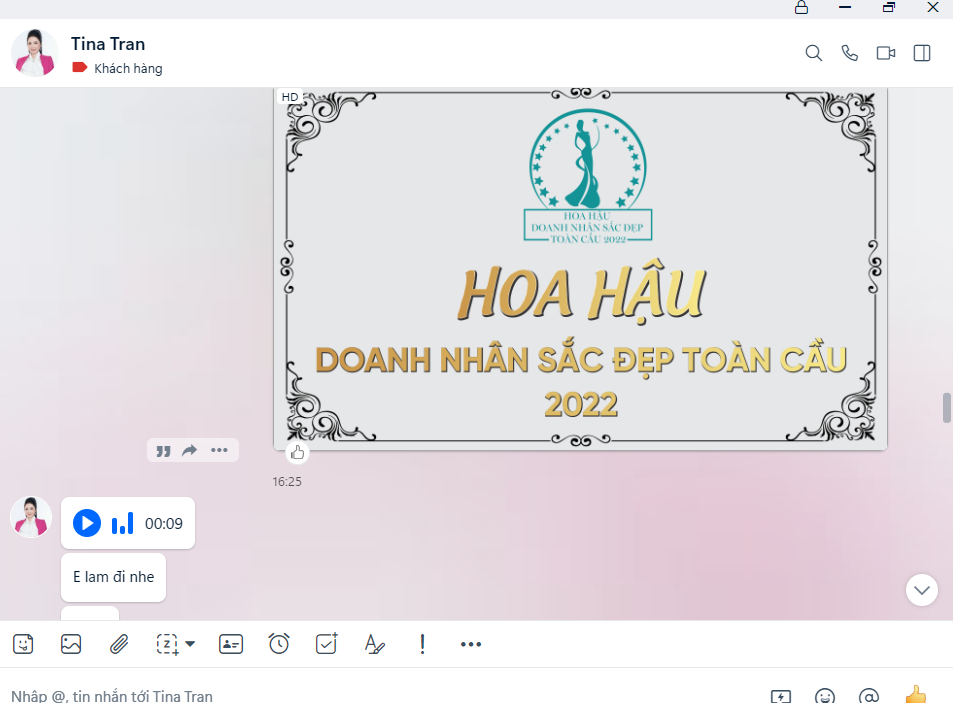This screenshot has height=703, width=964.
Task: Attach a file using the paperclip icon
Action: point(119,645)
